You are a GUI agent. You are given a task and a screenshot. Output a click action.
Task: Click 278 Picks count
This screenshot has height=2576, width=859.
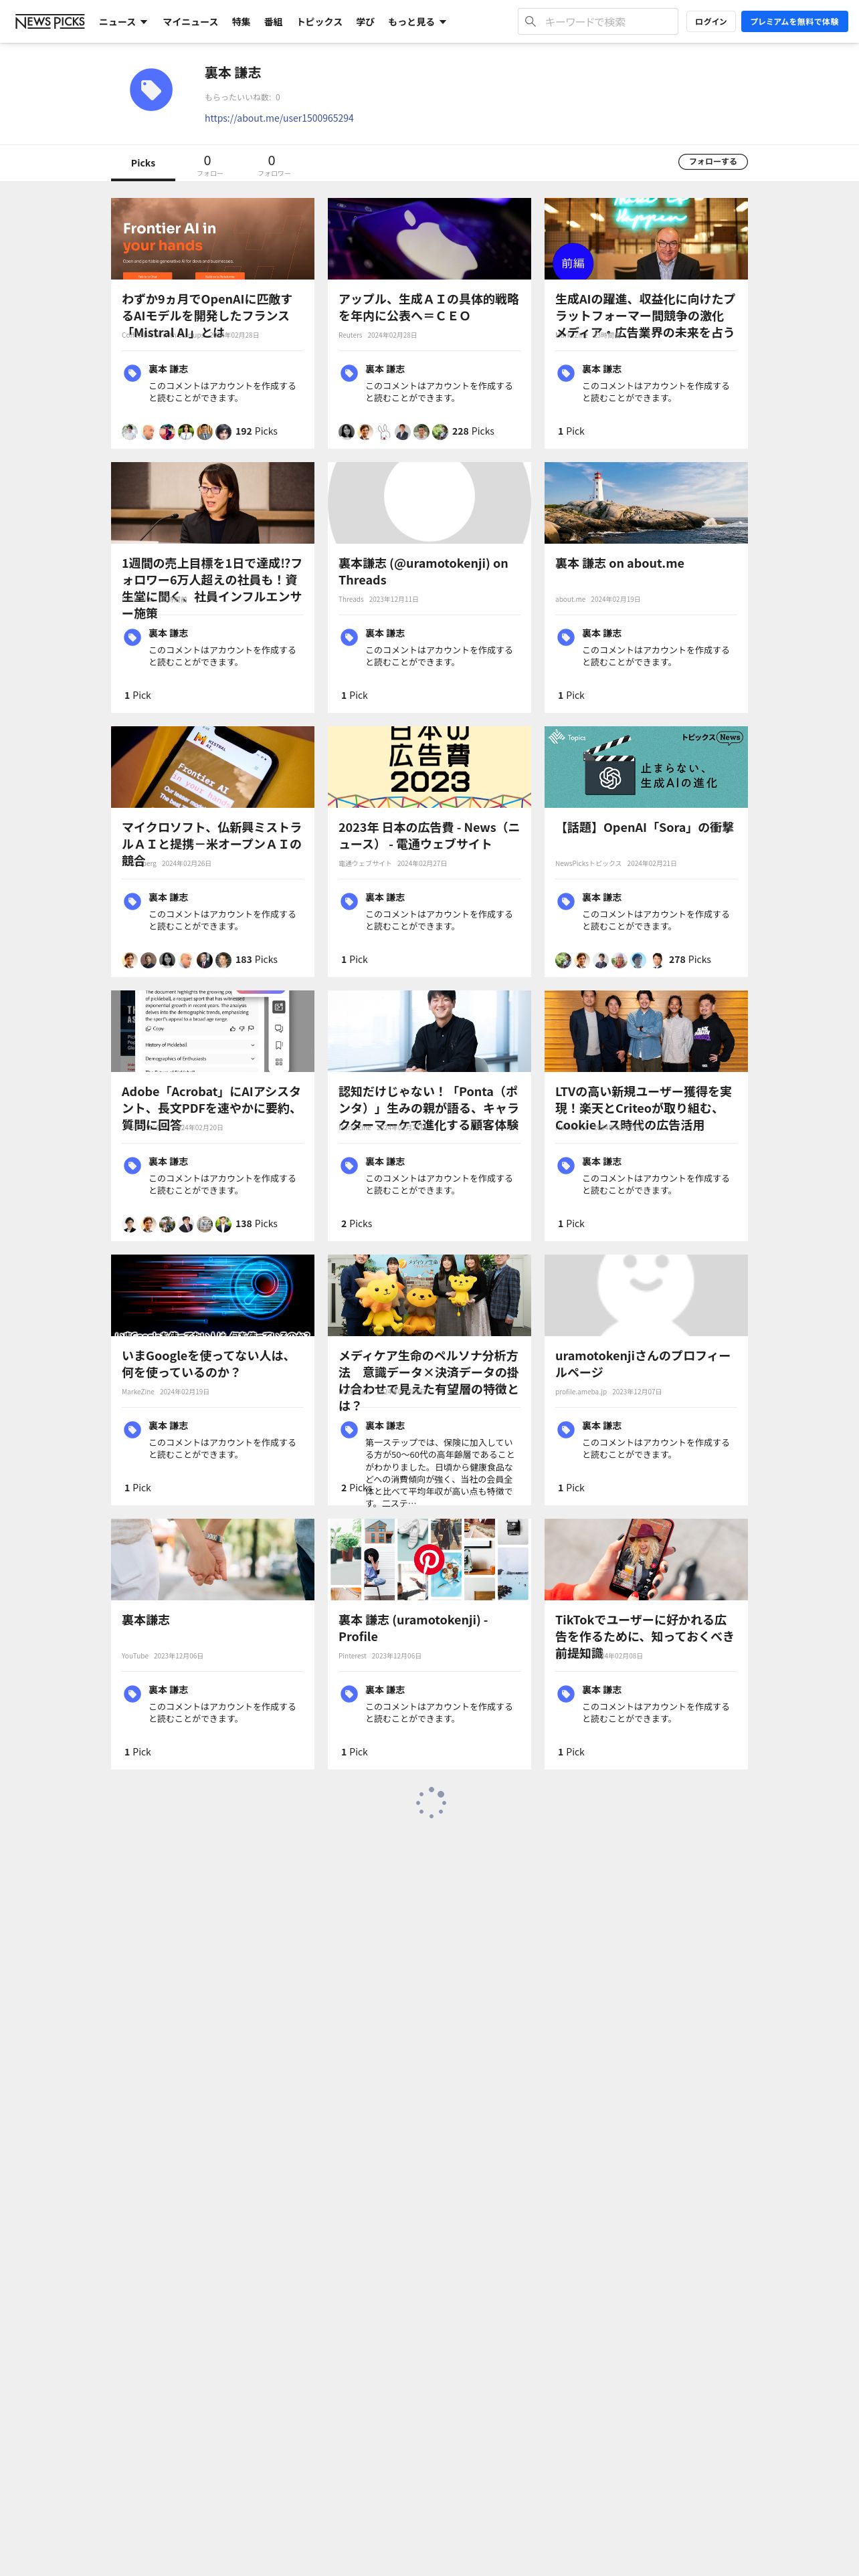[690, 959]
